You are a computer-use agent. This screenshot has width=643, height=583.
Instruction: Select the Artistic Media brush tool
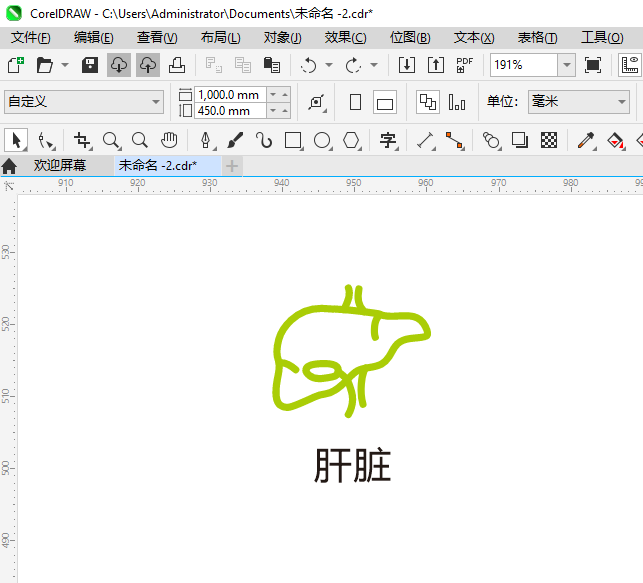click(235, 140)
